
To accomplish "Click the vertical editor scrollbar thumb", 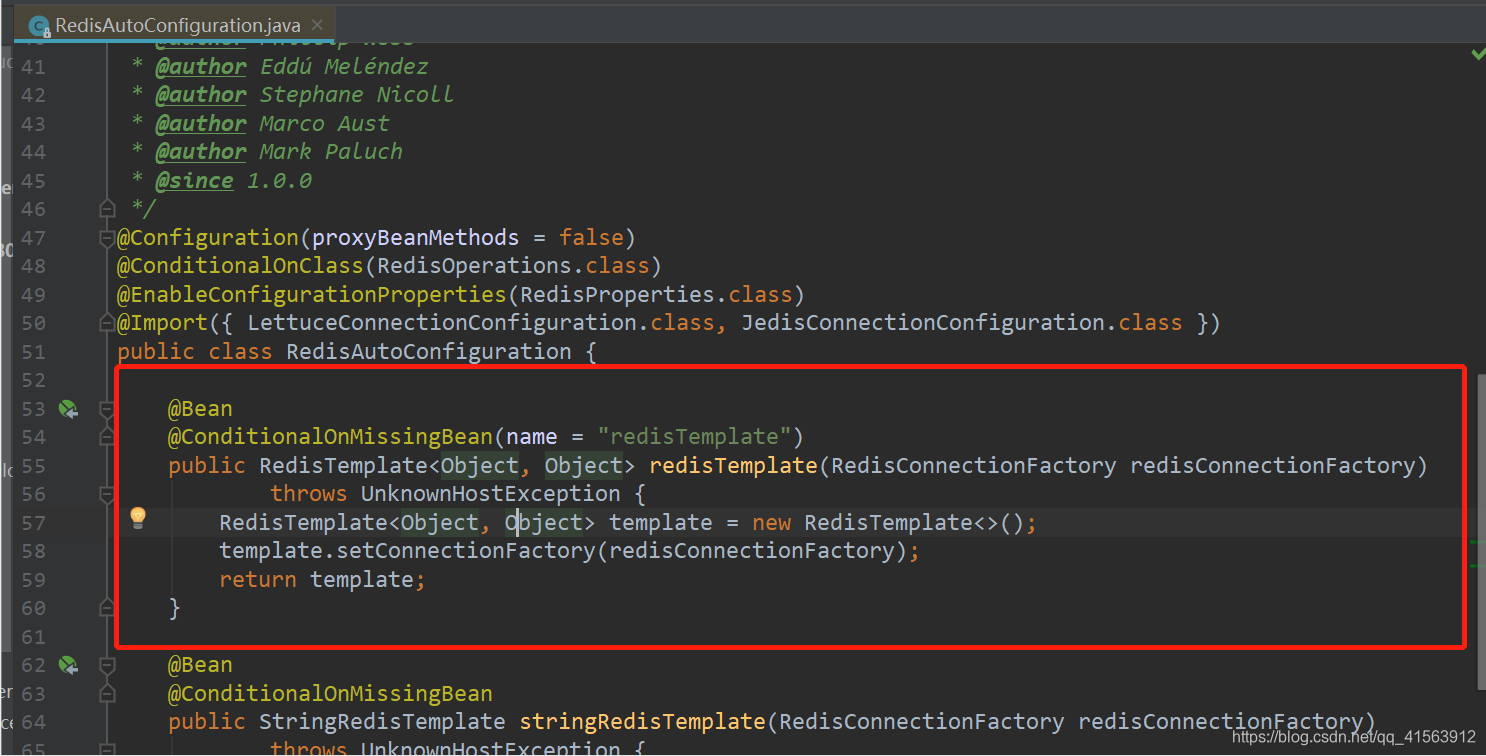I will (x=1481, y=530).
